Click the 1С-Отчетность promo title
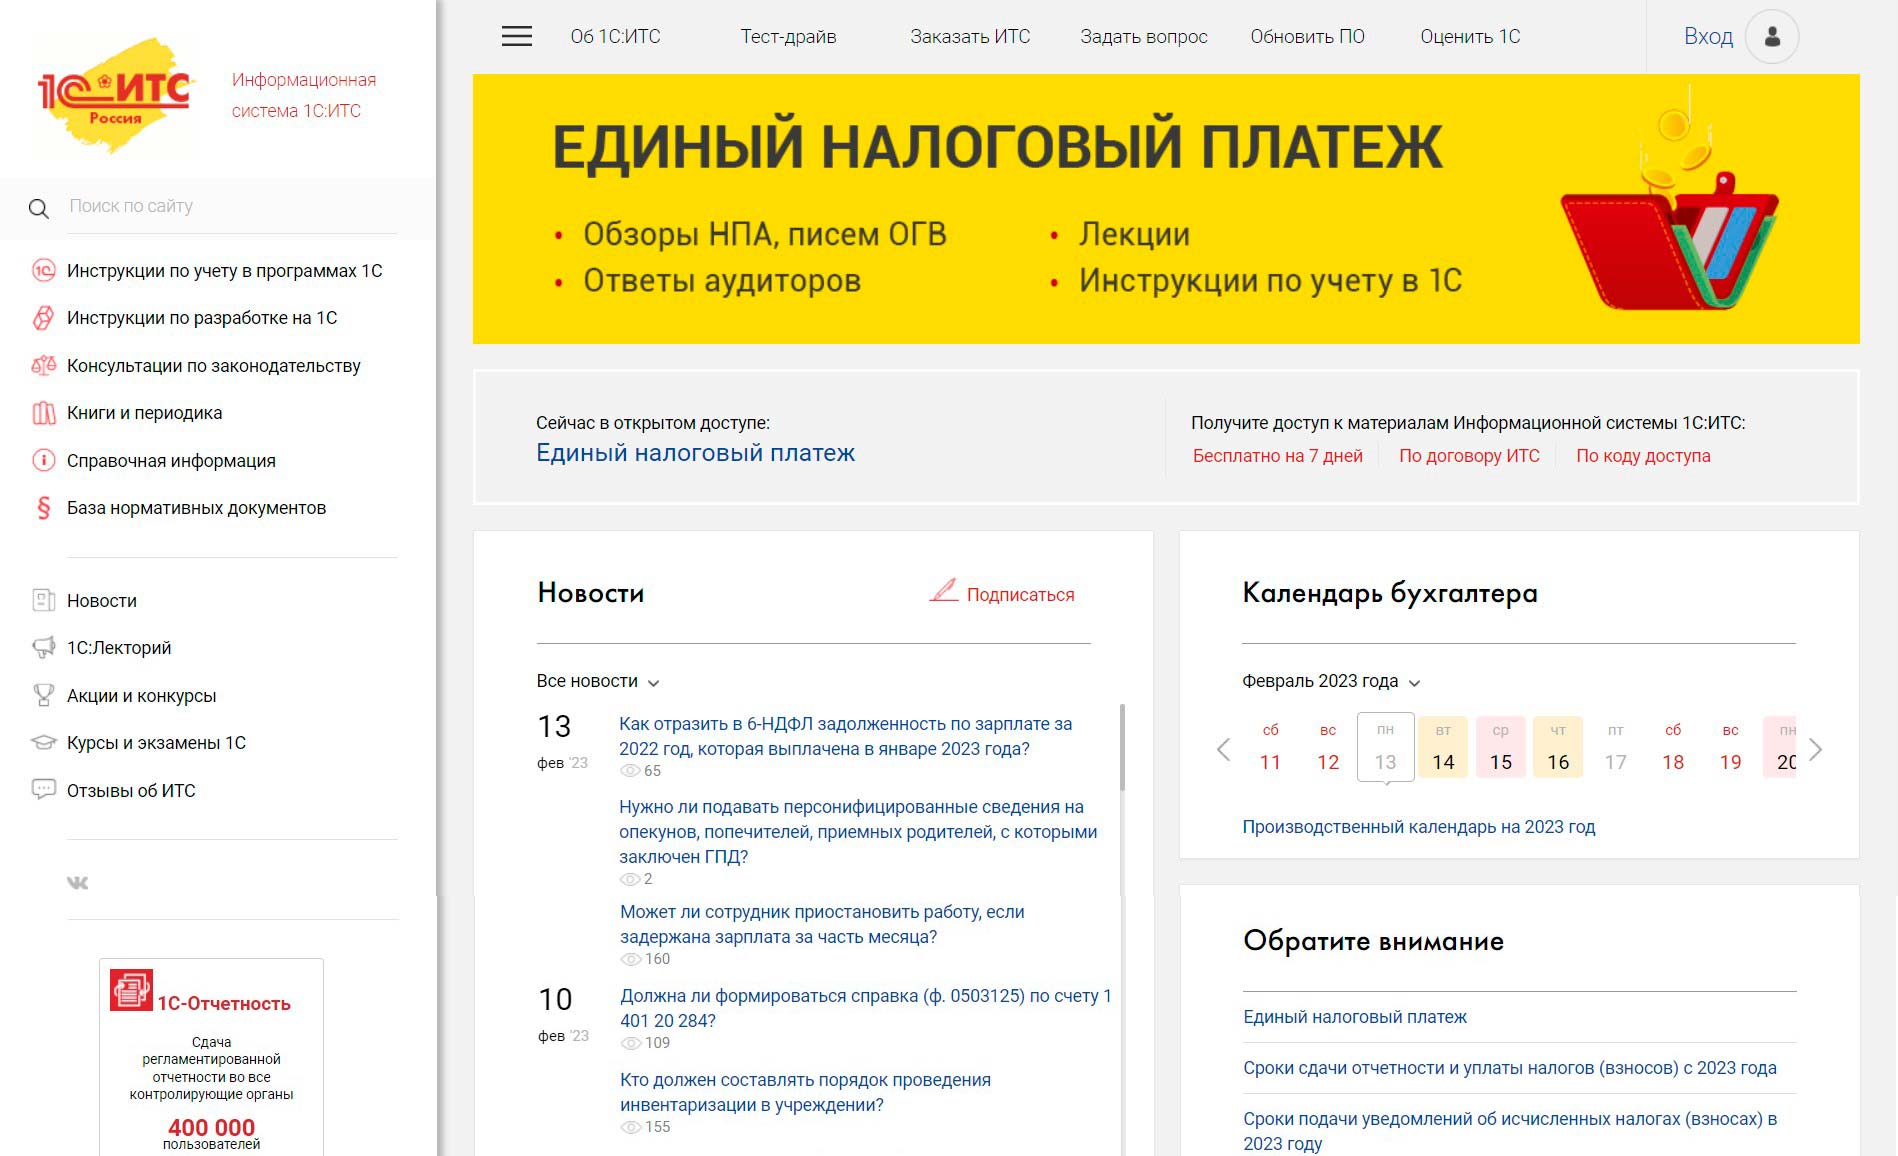 pos(224,1004)
